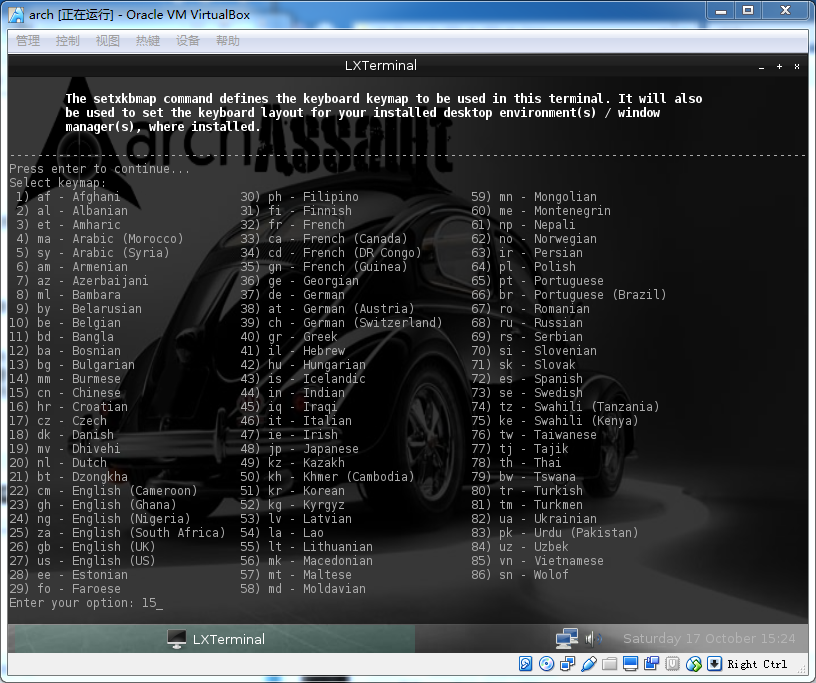Maximize LXTerminal using the plus button
The image size is (816, 683).
779,67
